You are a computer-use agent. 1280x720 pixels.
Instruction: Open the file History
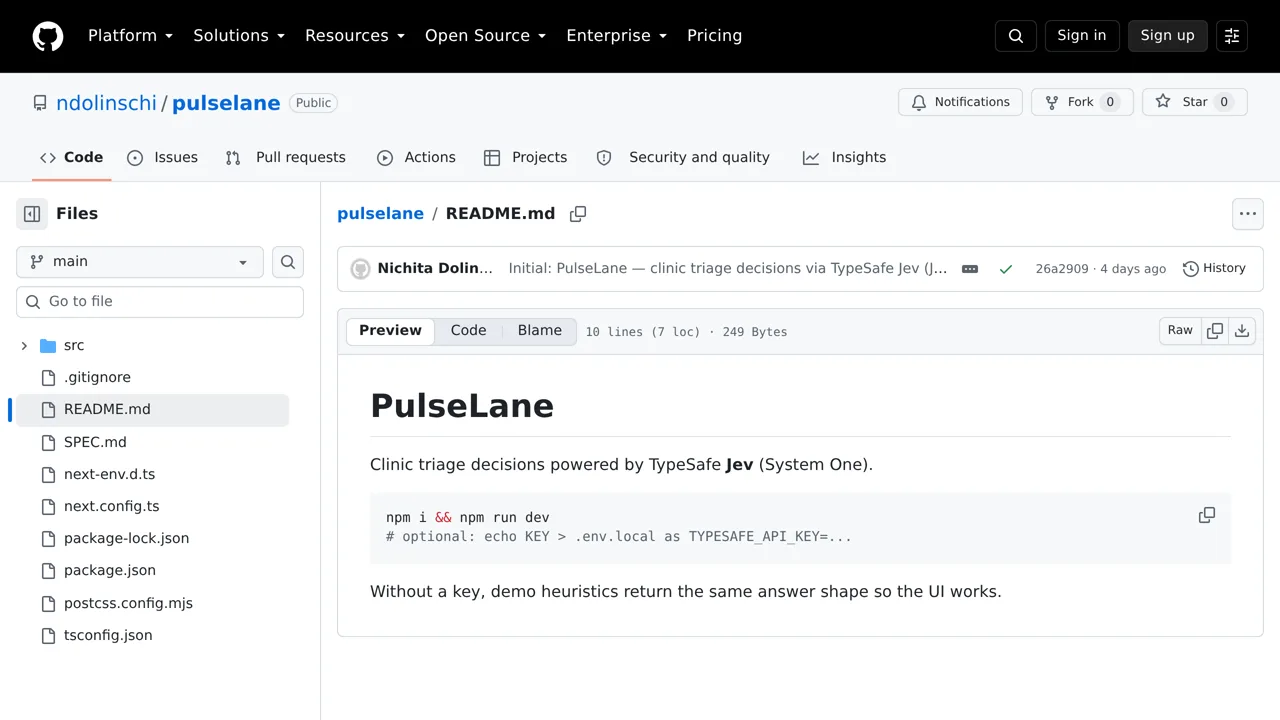[x=1214, y=269]
